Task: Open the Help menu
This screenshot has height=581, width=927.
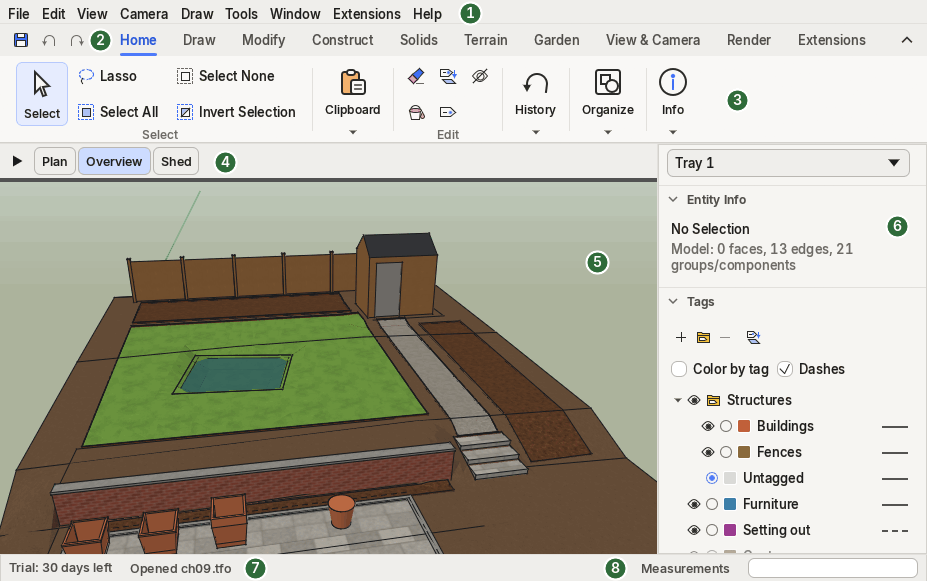Action: tap(427, 14)
